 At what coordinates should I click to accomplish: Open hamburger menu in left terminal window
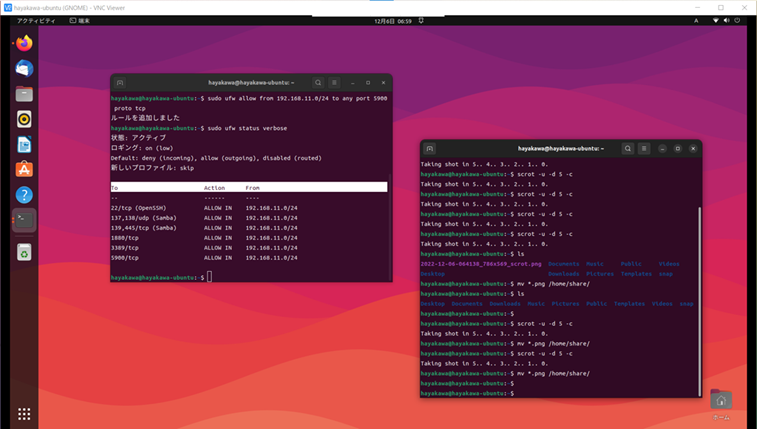pos(335,83)
